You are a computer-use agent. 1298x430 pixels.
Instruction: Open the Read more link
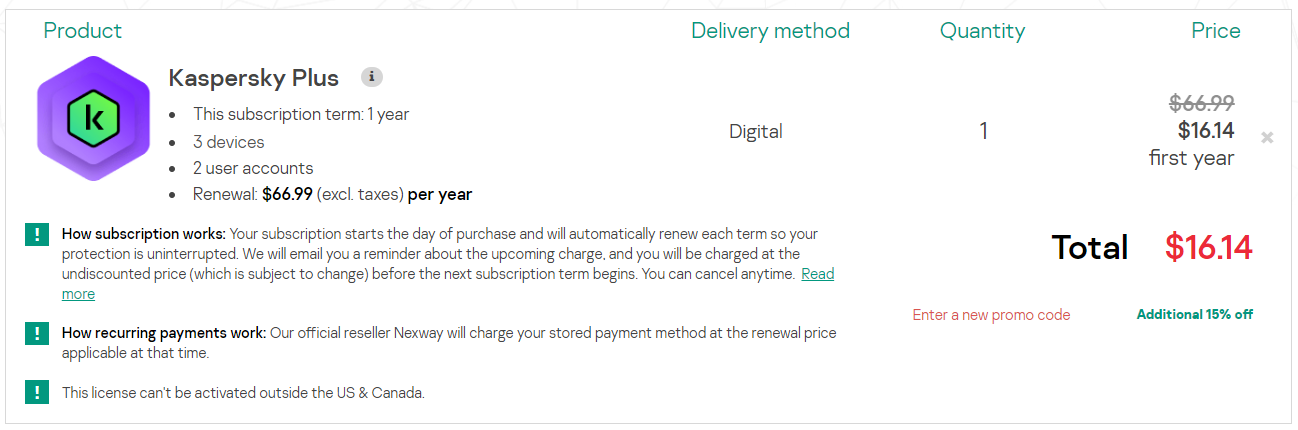point(817,274)
